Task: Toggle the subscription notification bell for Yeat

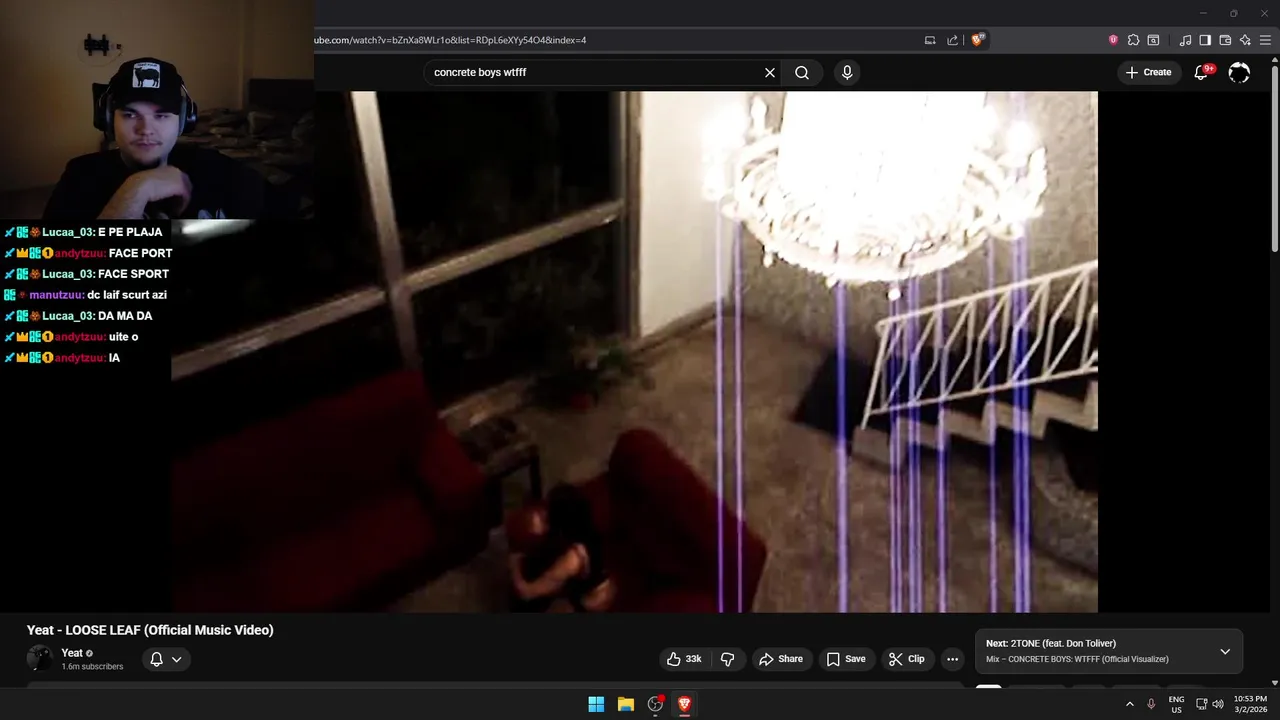Action: click(x=165, y=659)
